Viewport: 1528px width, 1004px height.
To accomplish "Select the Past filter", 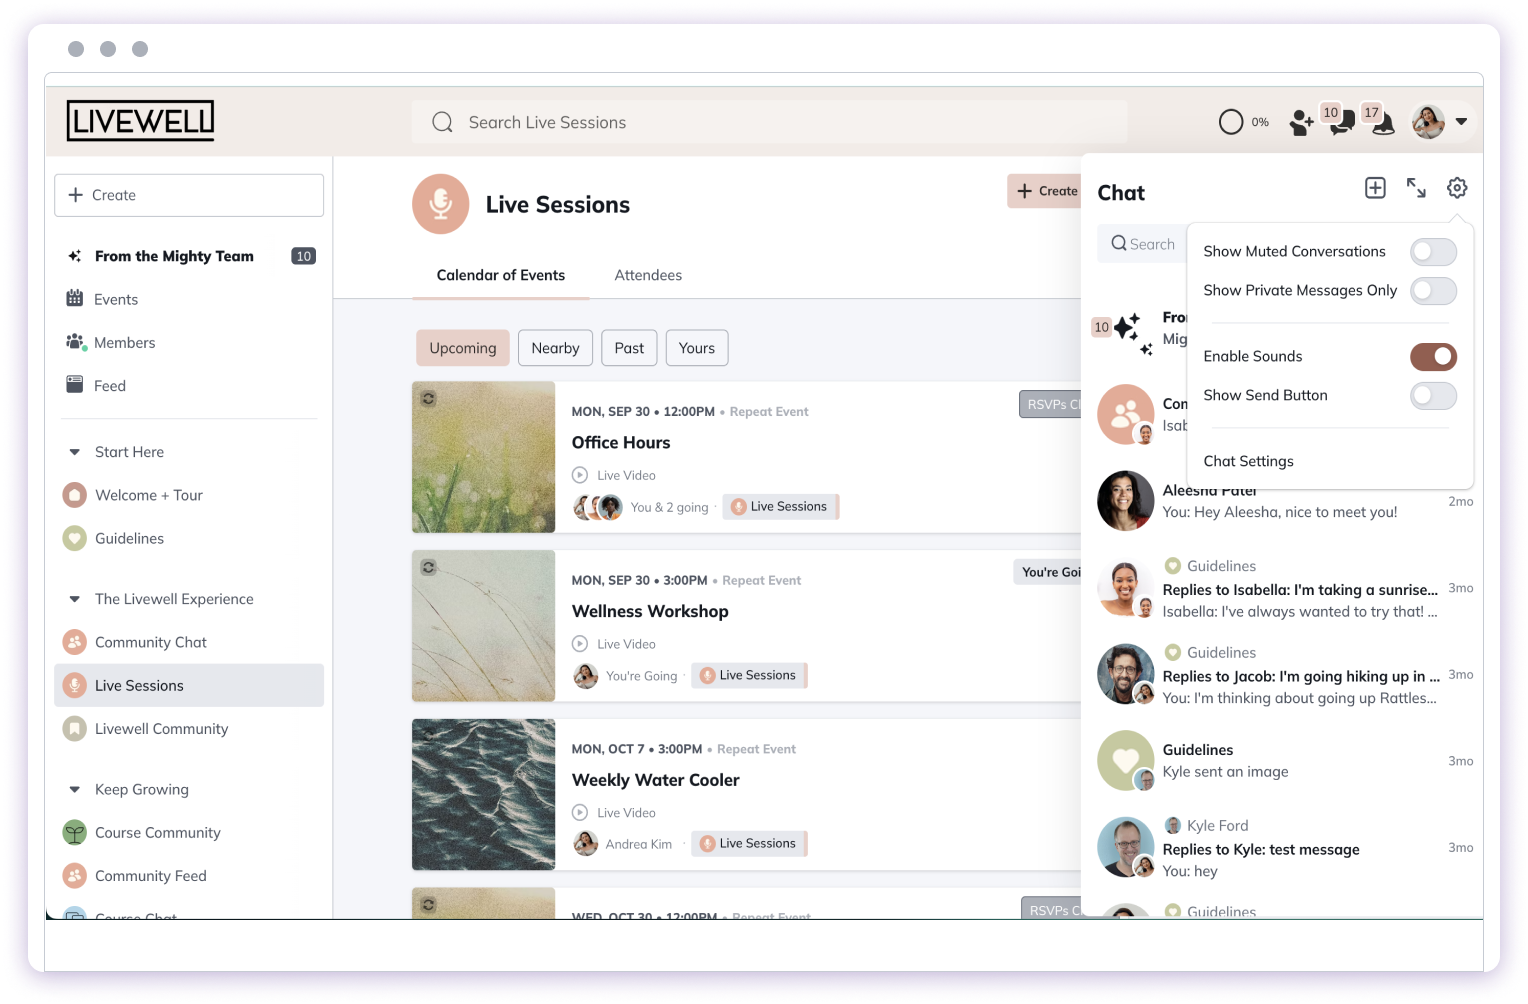I will 629,348.
